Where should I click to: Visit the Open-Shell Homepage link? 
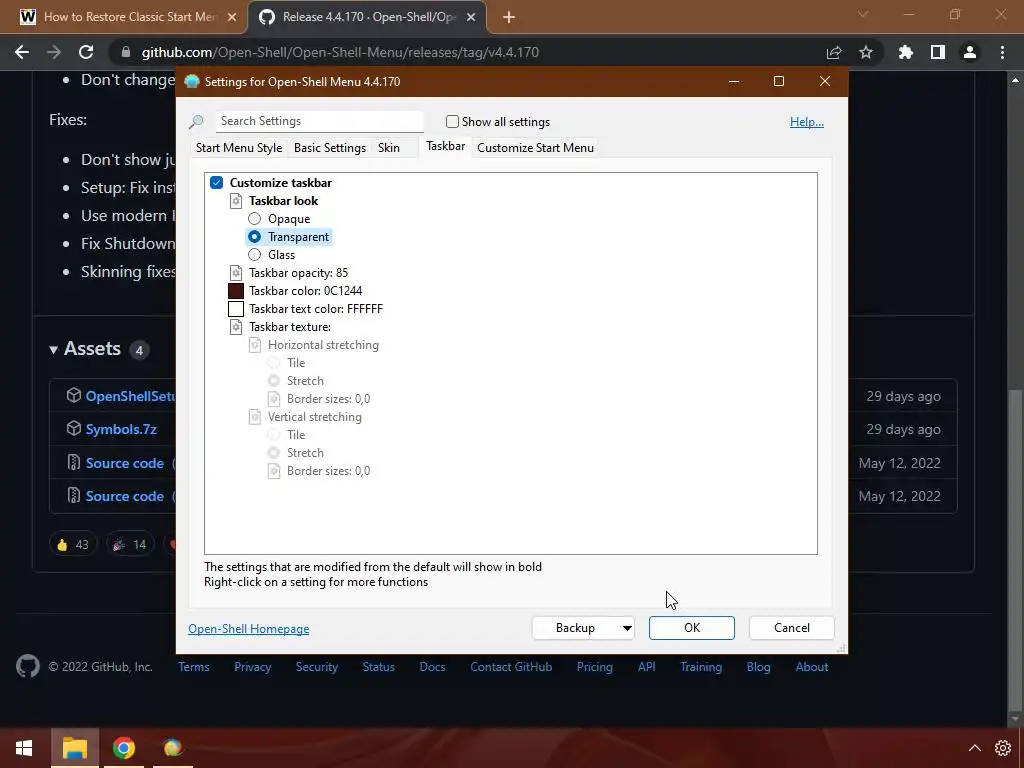249,629
